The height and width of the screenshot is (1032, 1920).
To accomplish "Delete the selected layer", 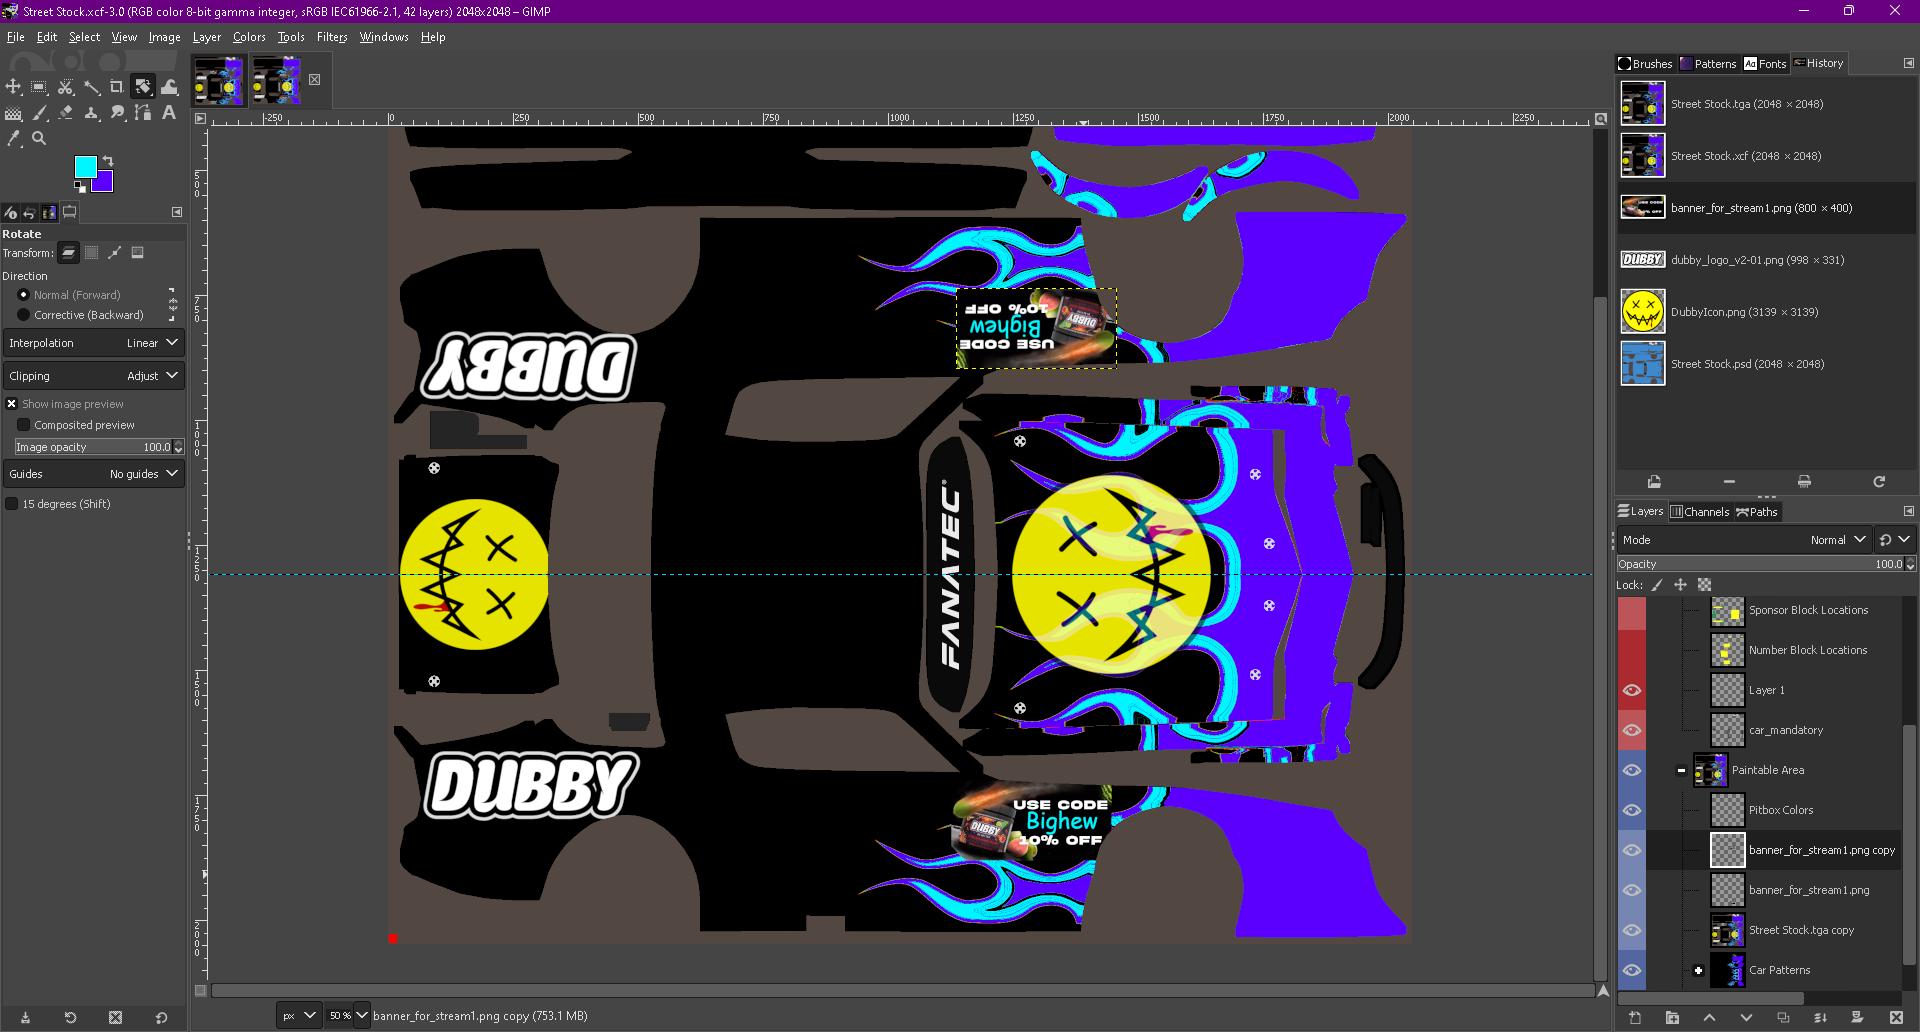I will pos(1894,1018).
